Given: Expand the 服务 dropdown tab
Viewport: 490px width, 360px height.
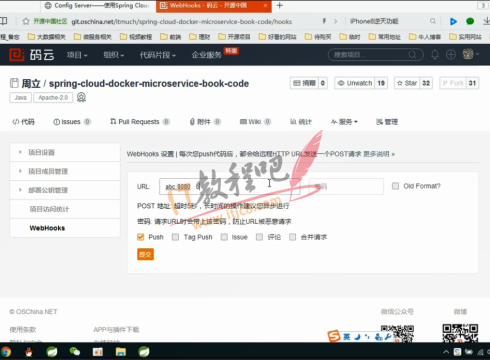Looking at the screenshot, I should tap(344, 122).
